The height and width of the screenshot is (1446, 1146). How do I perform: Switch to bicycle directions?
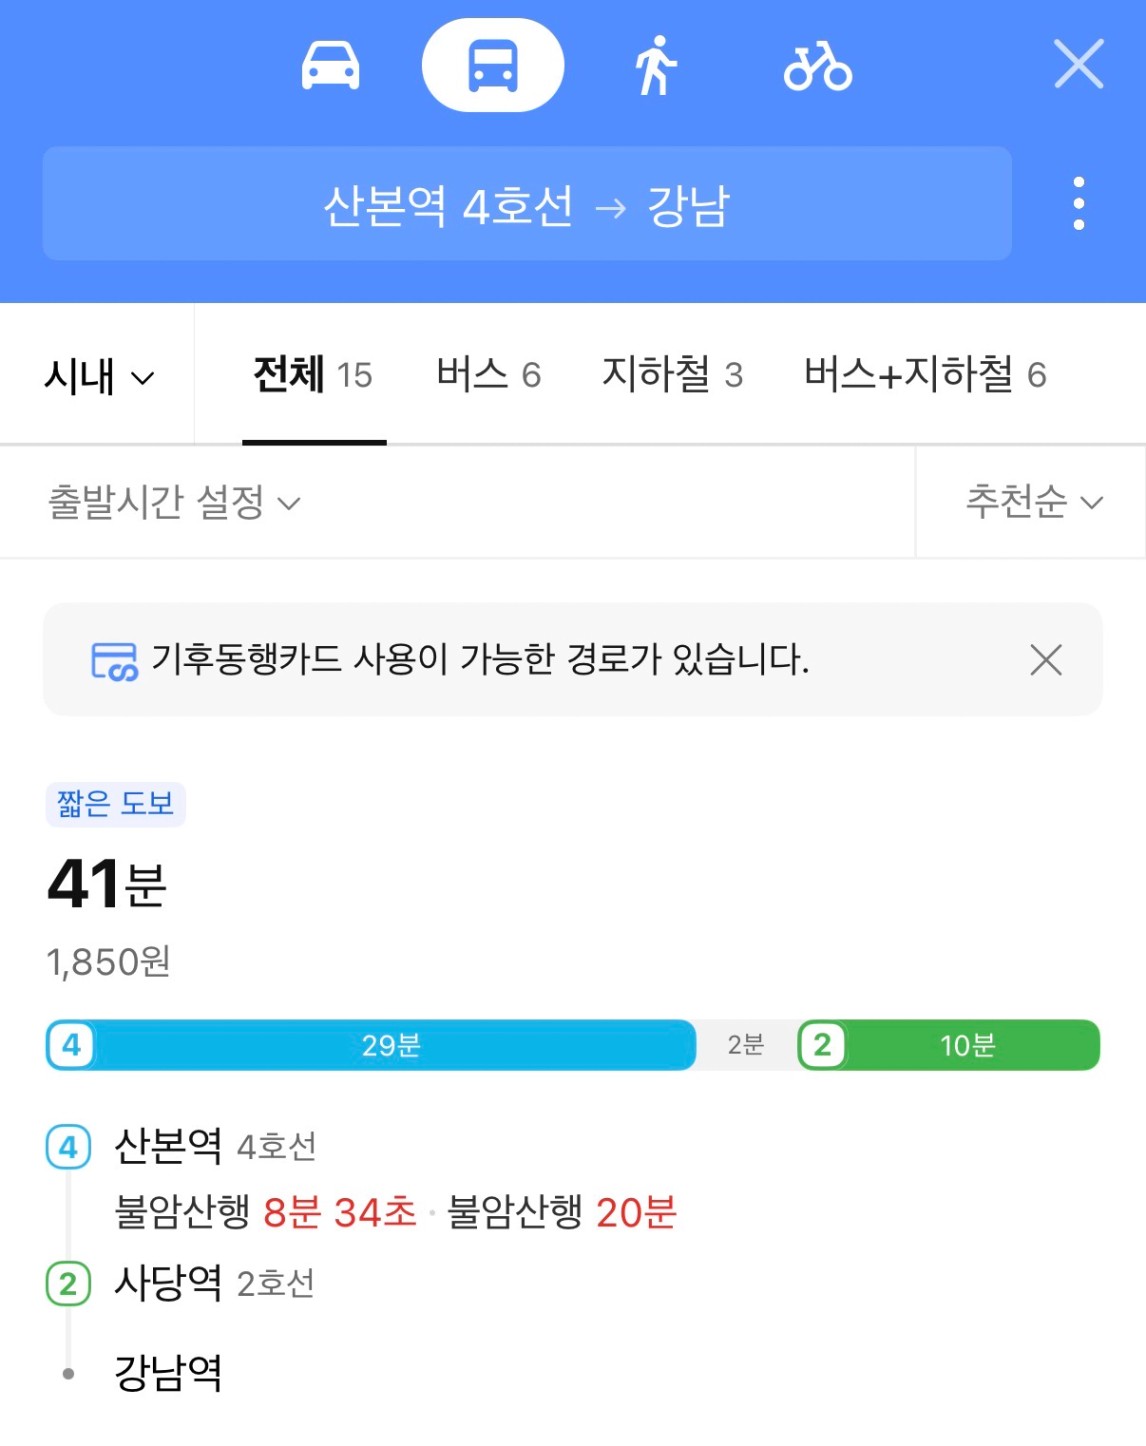[817, 66]
